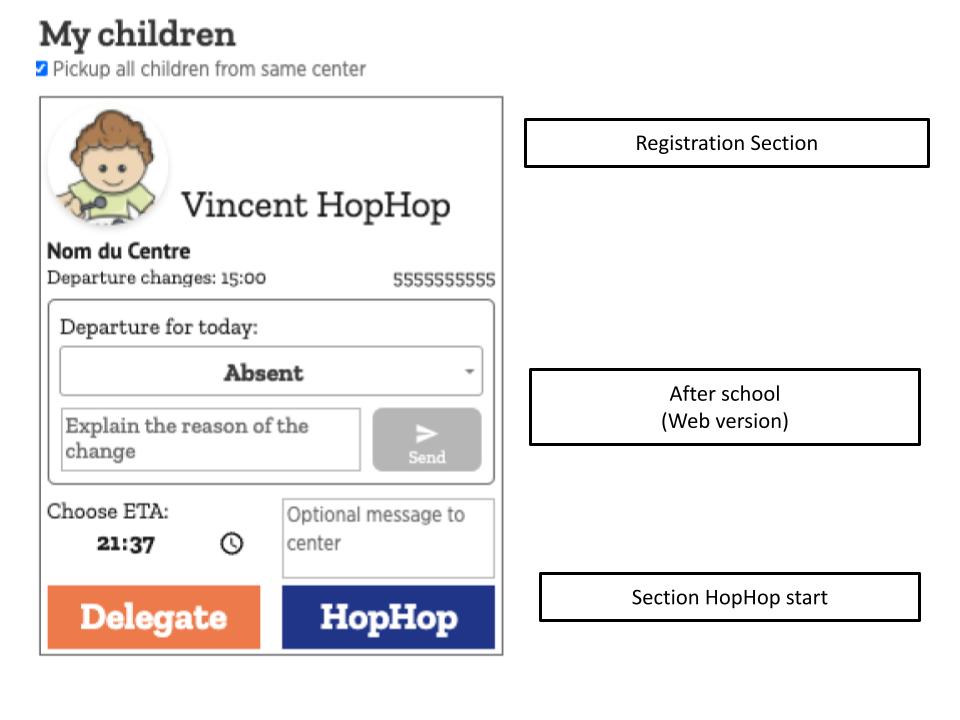This screenshot has height=720, width=960.
Task: Open the Absent departure dropdown
Action: [271, 372]
